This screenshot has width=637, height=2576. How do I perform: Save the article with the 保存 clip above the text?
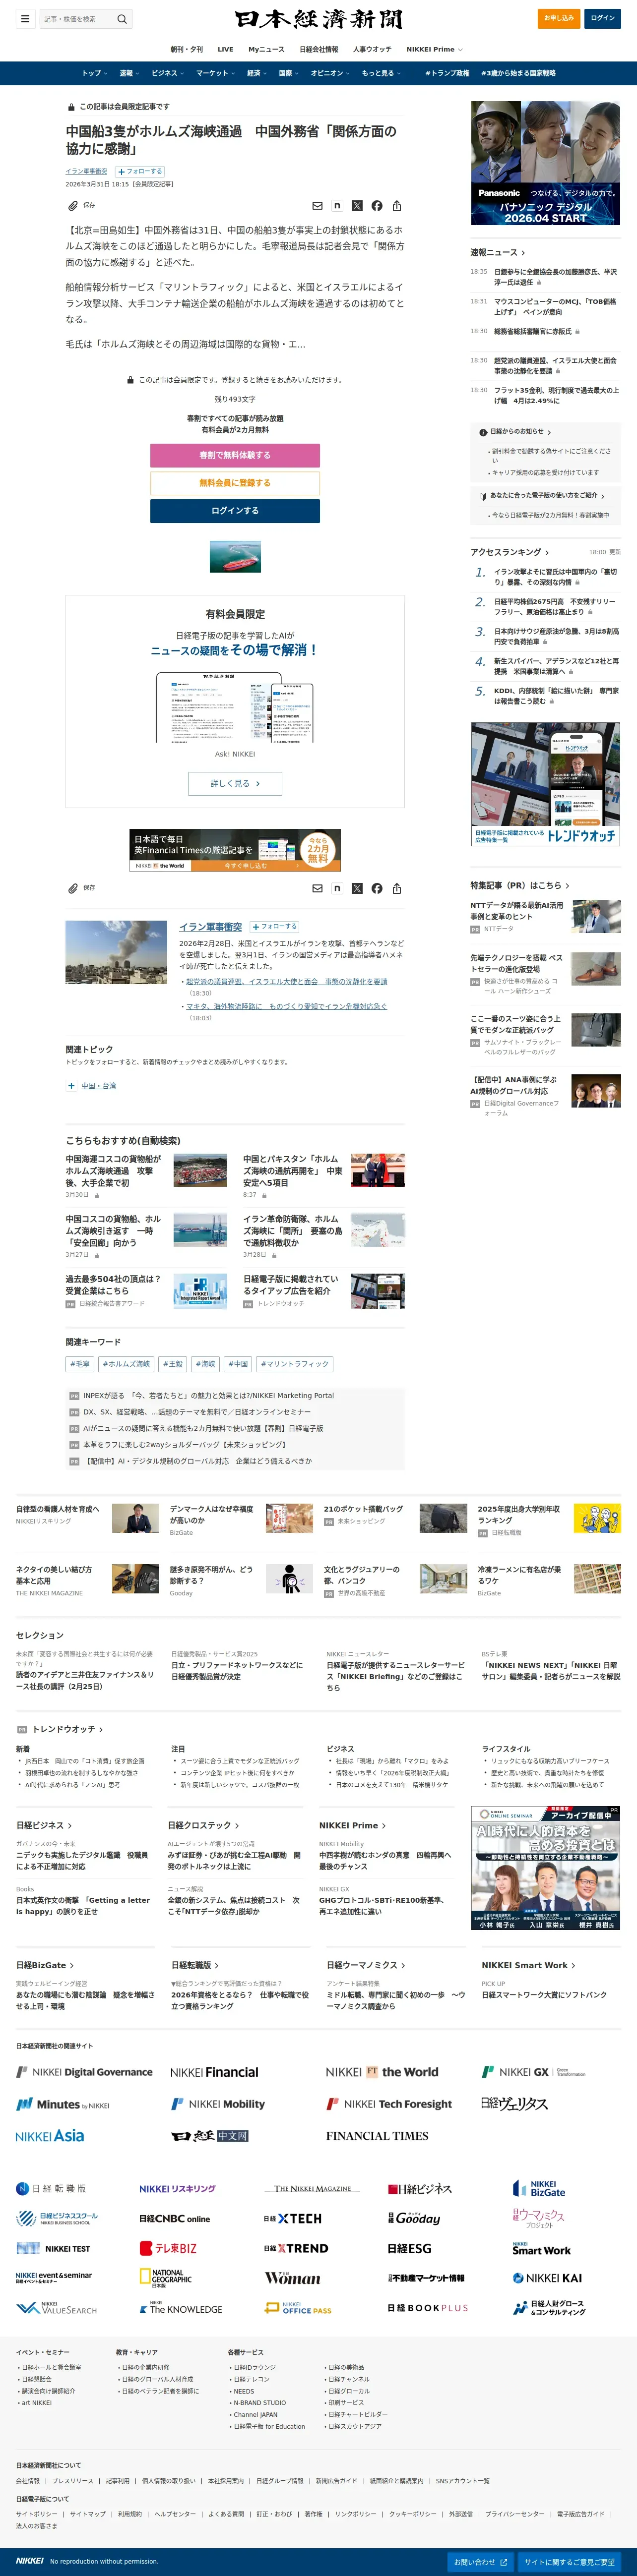click(82, 205)
